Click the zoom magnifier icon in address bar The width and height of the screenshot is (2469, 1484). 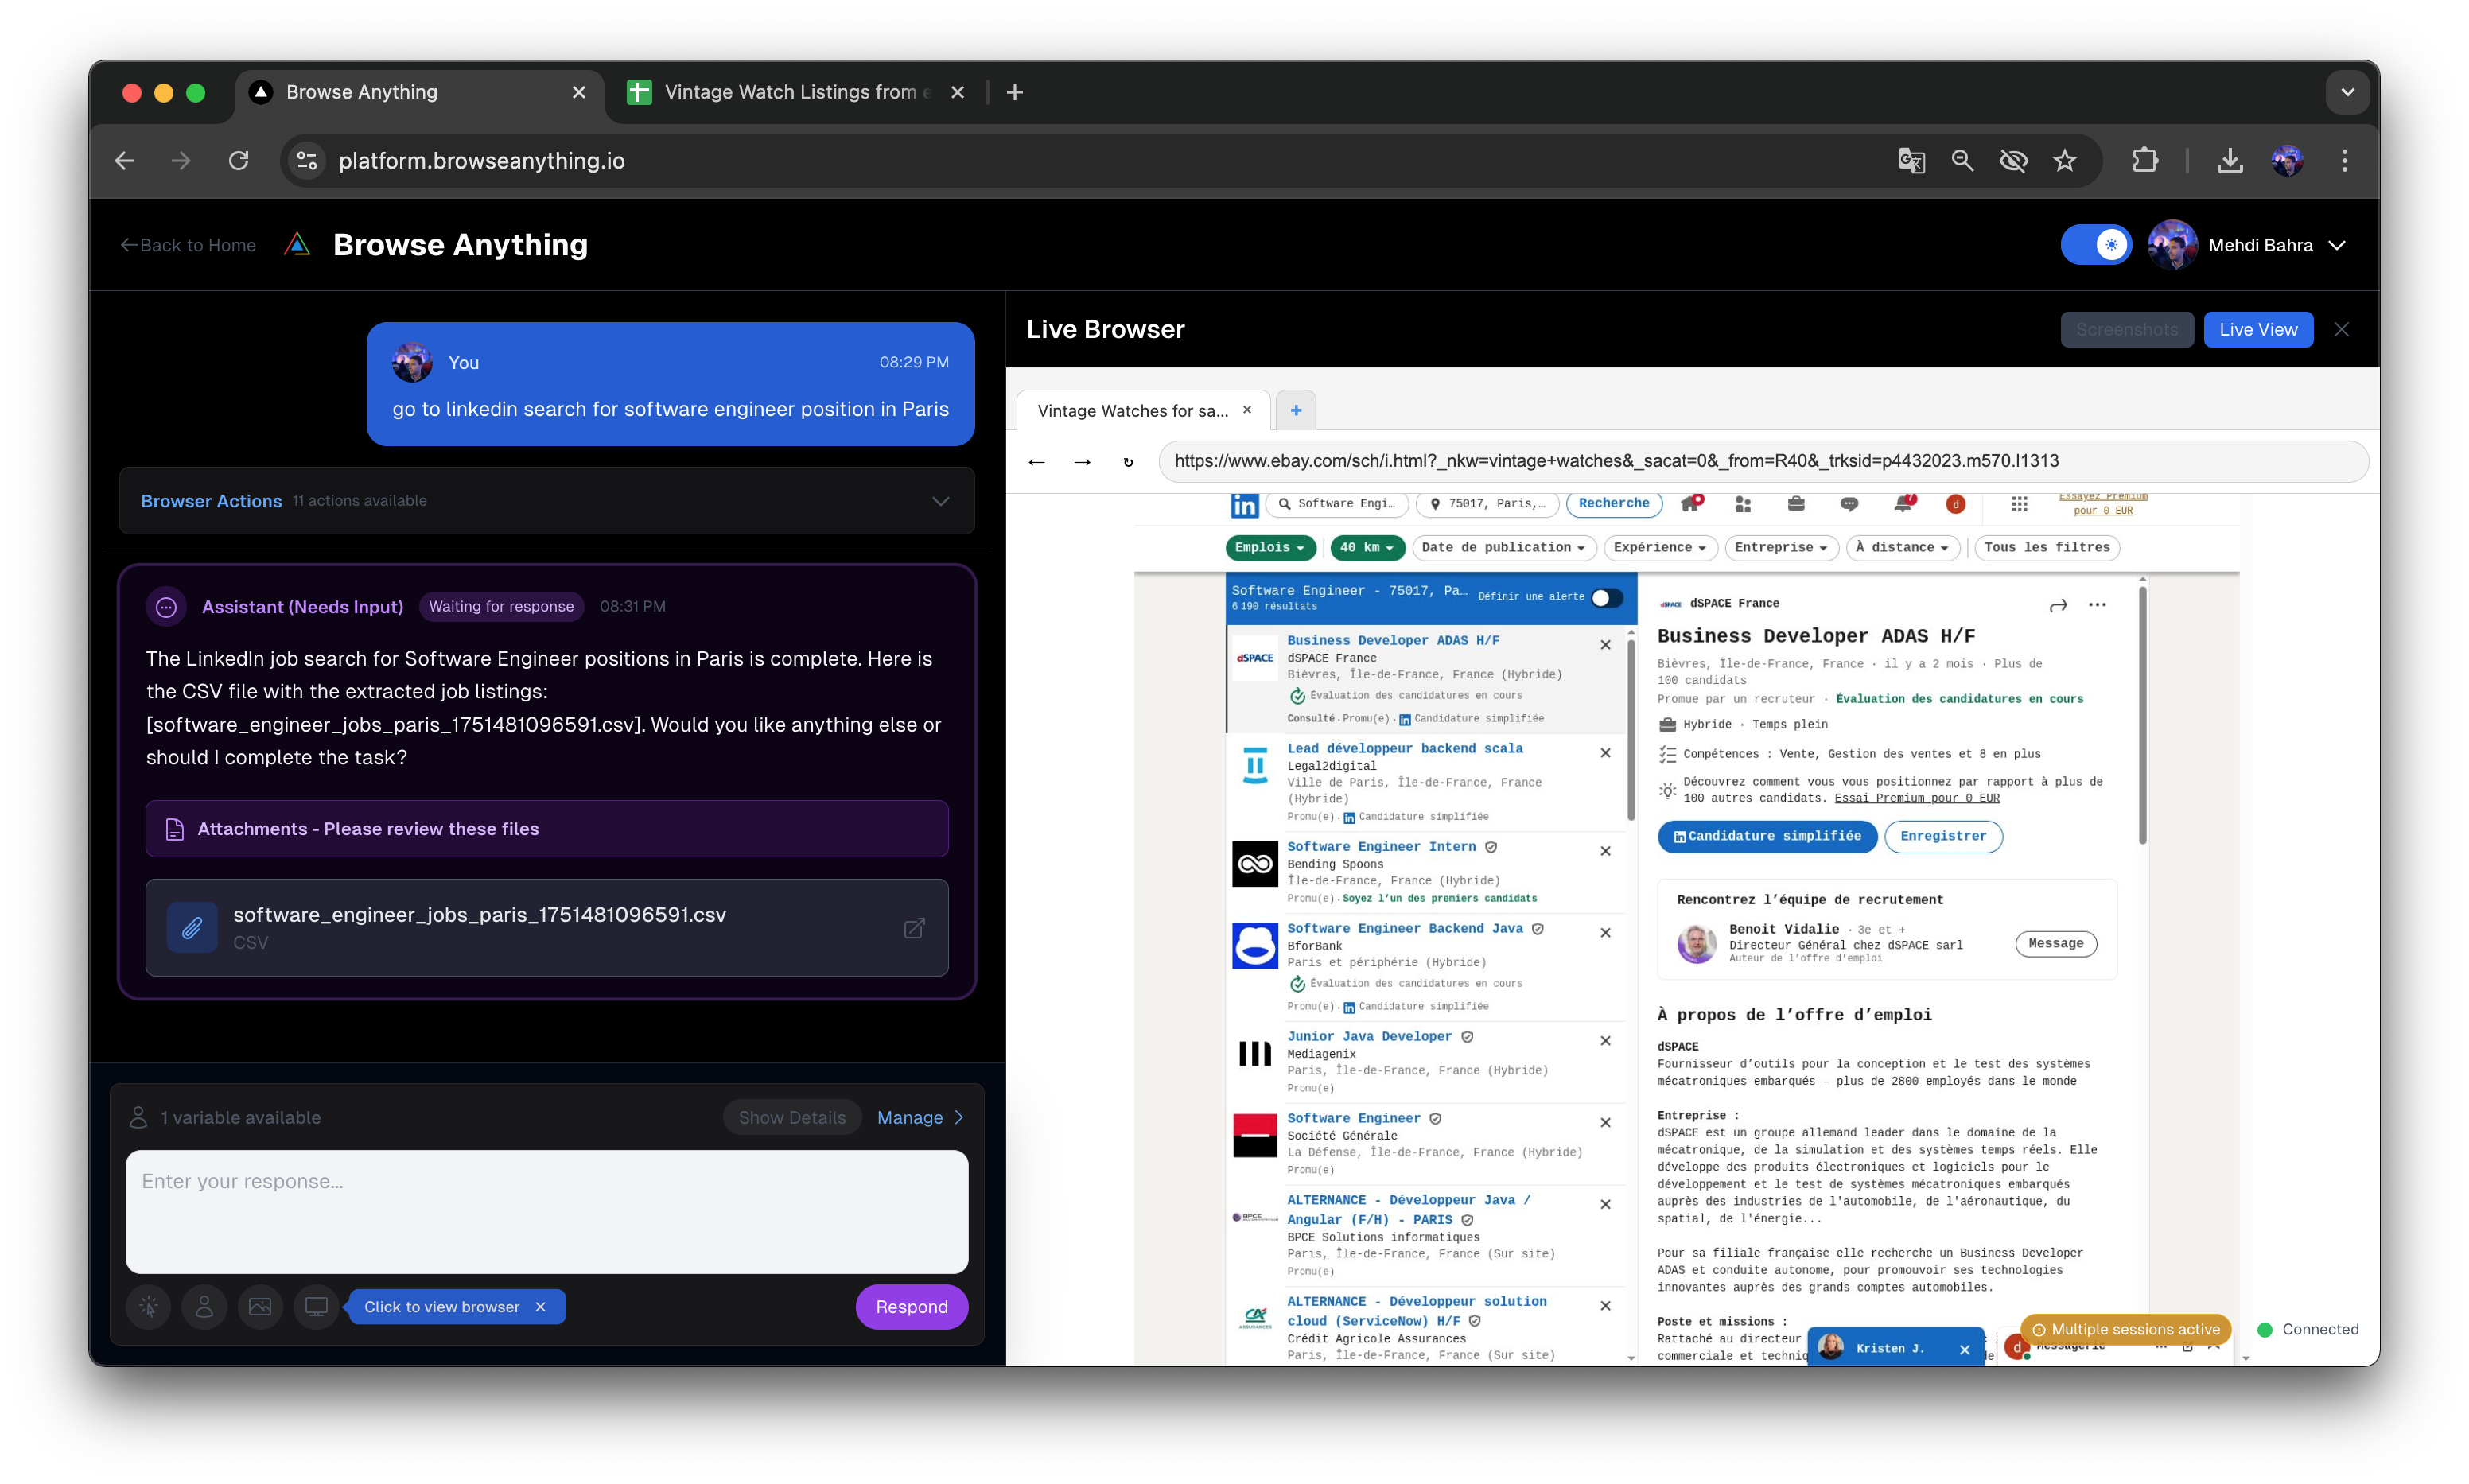[x=1962, y=160]
